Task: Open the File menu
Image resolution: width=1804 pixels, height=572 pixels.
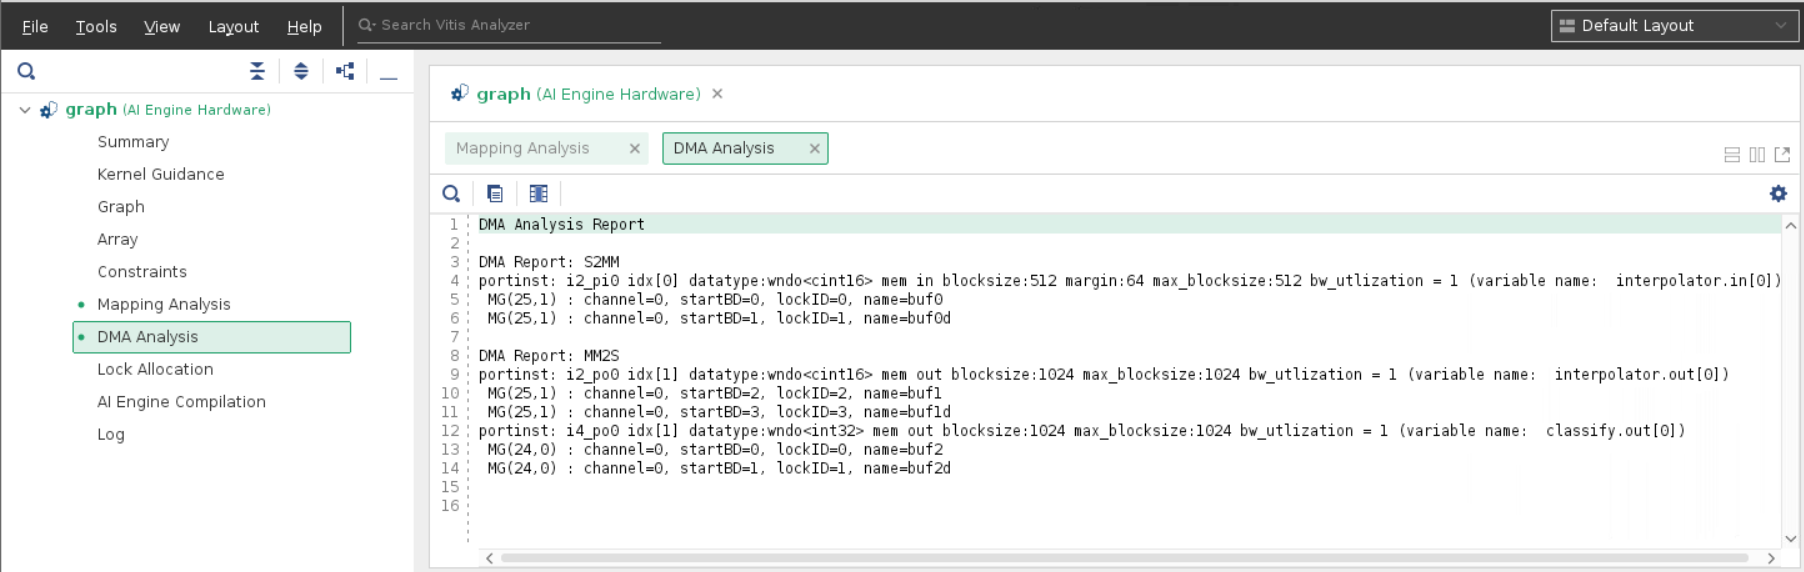Action: (x=35, y=26)
